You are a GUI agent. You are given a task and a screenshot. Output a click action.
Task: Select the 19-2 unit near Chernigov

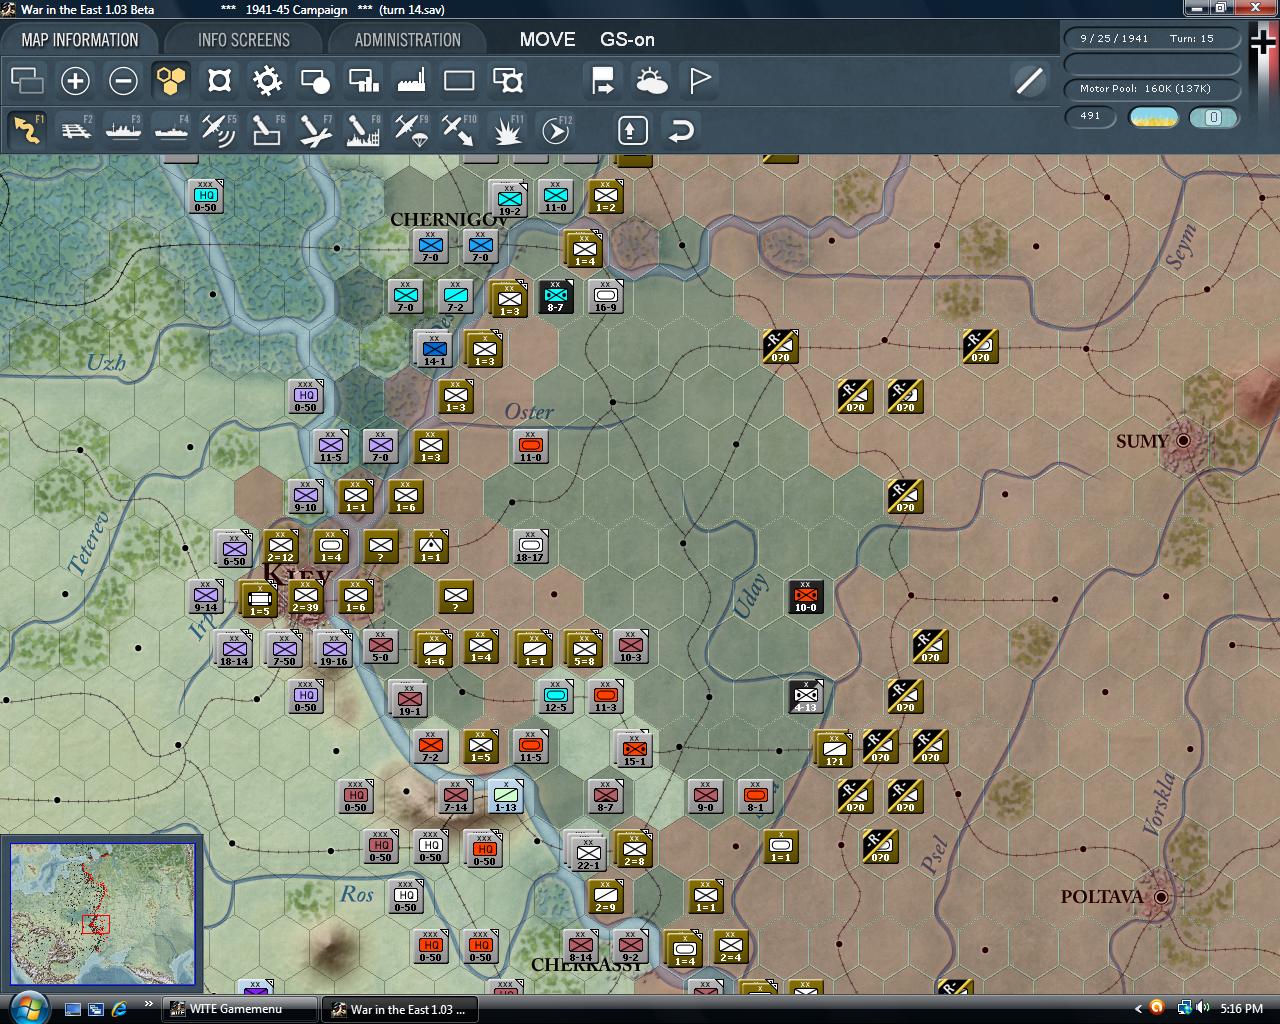(508, 199)
